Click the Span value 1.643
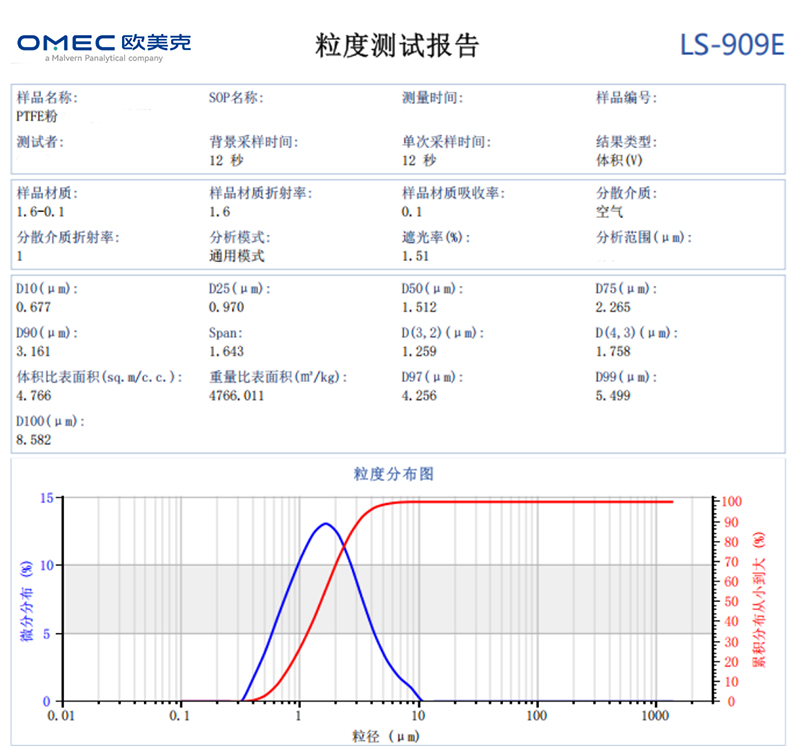 pyautogui.click(x=226, y=351)
